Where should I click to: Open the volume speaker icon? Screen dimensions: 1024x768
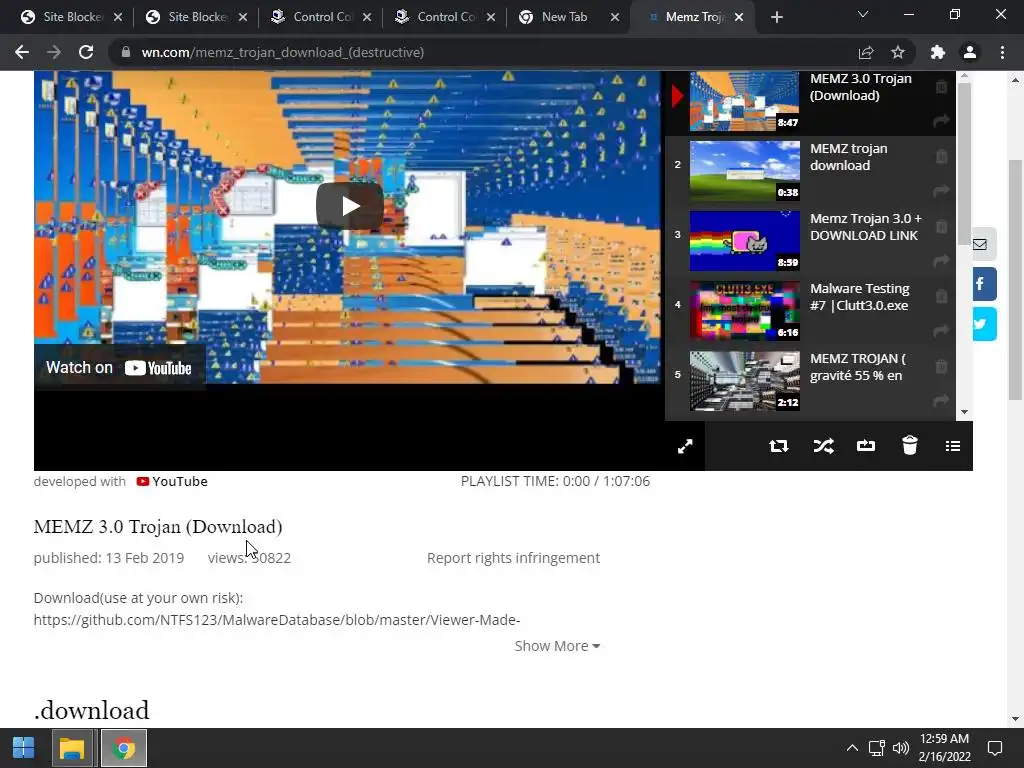(x=901, y=748)
